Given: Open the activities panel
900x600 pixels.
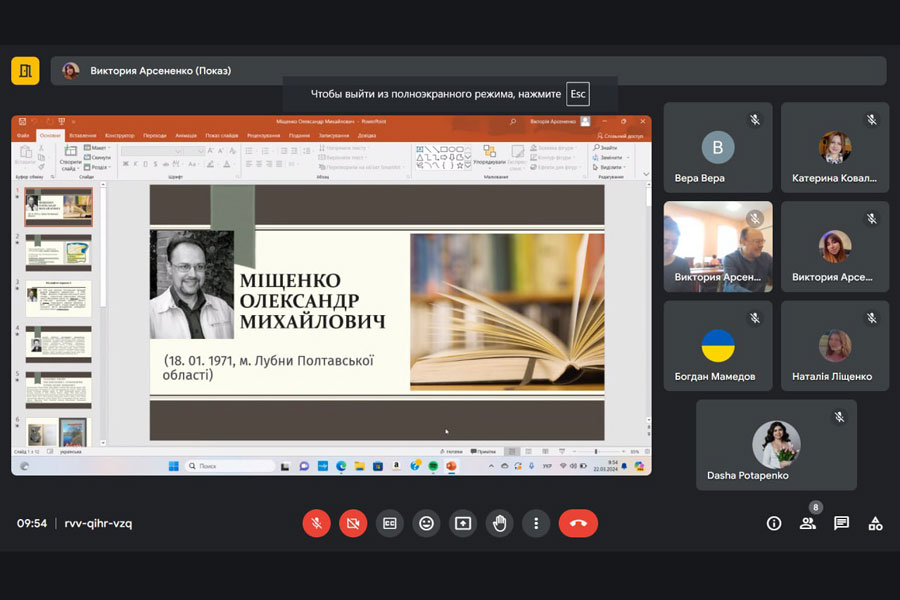Looking at the screenshot, I should point(875,523).
